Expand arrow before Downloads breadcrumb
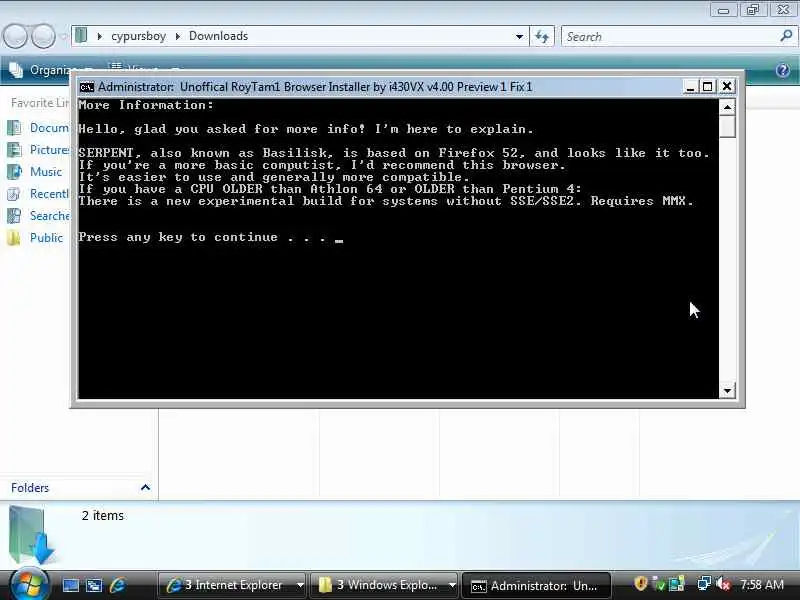This screenshot has width=800, height=600. click(178, 36)
